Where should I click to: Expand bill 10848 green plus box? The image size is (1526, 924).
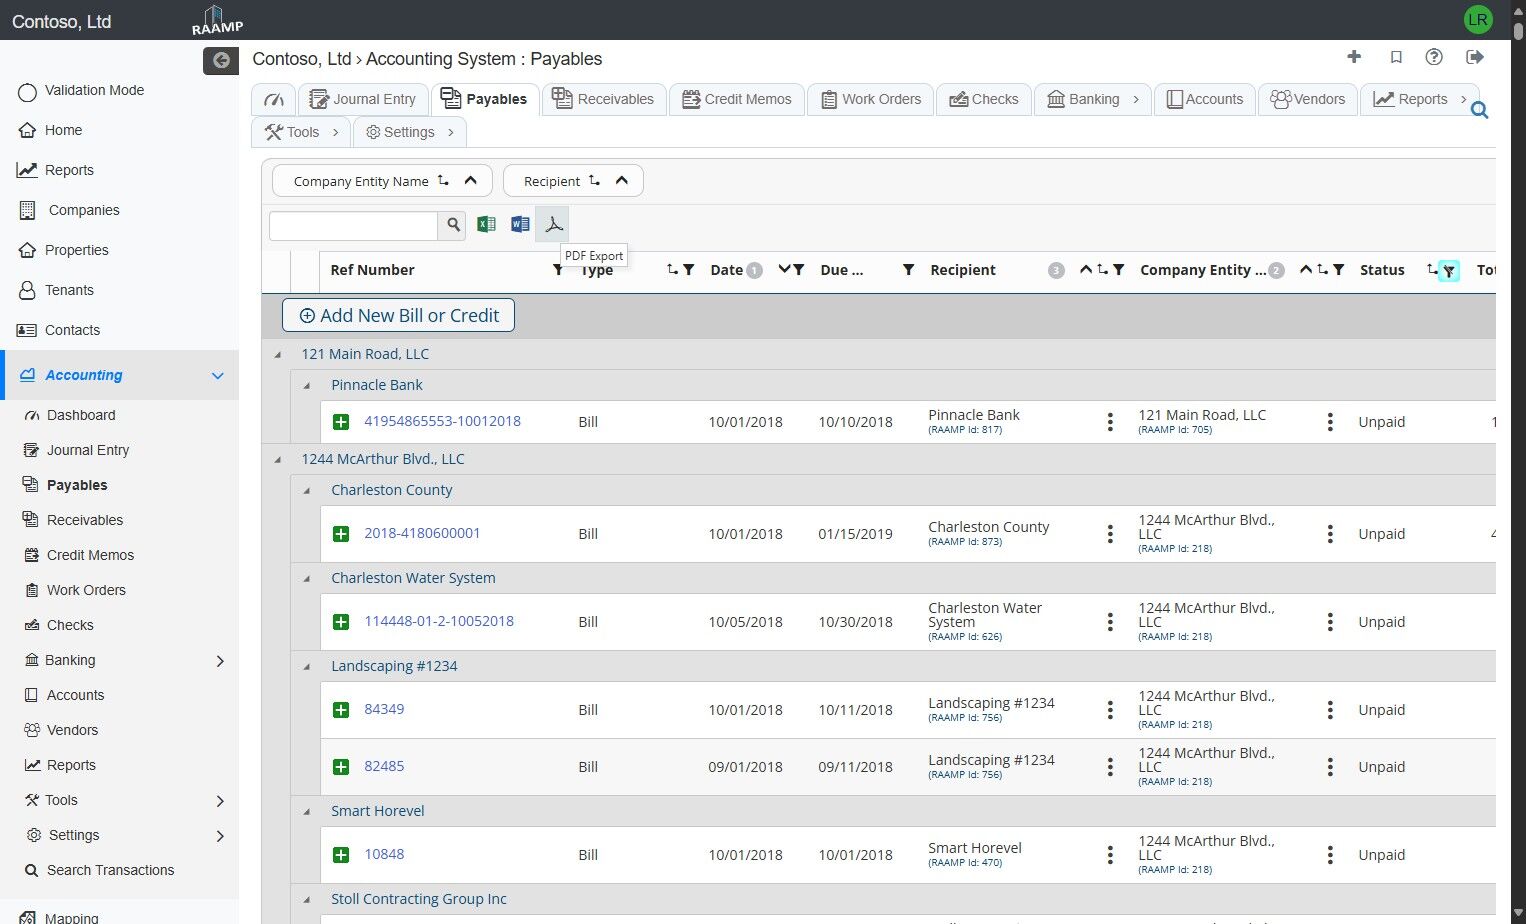click(341, 855)
